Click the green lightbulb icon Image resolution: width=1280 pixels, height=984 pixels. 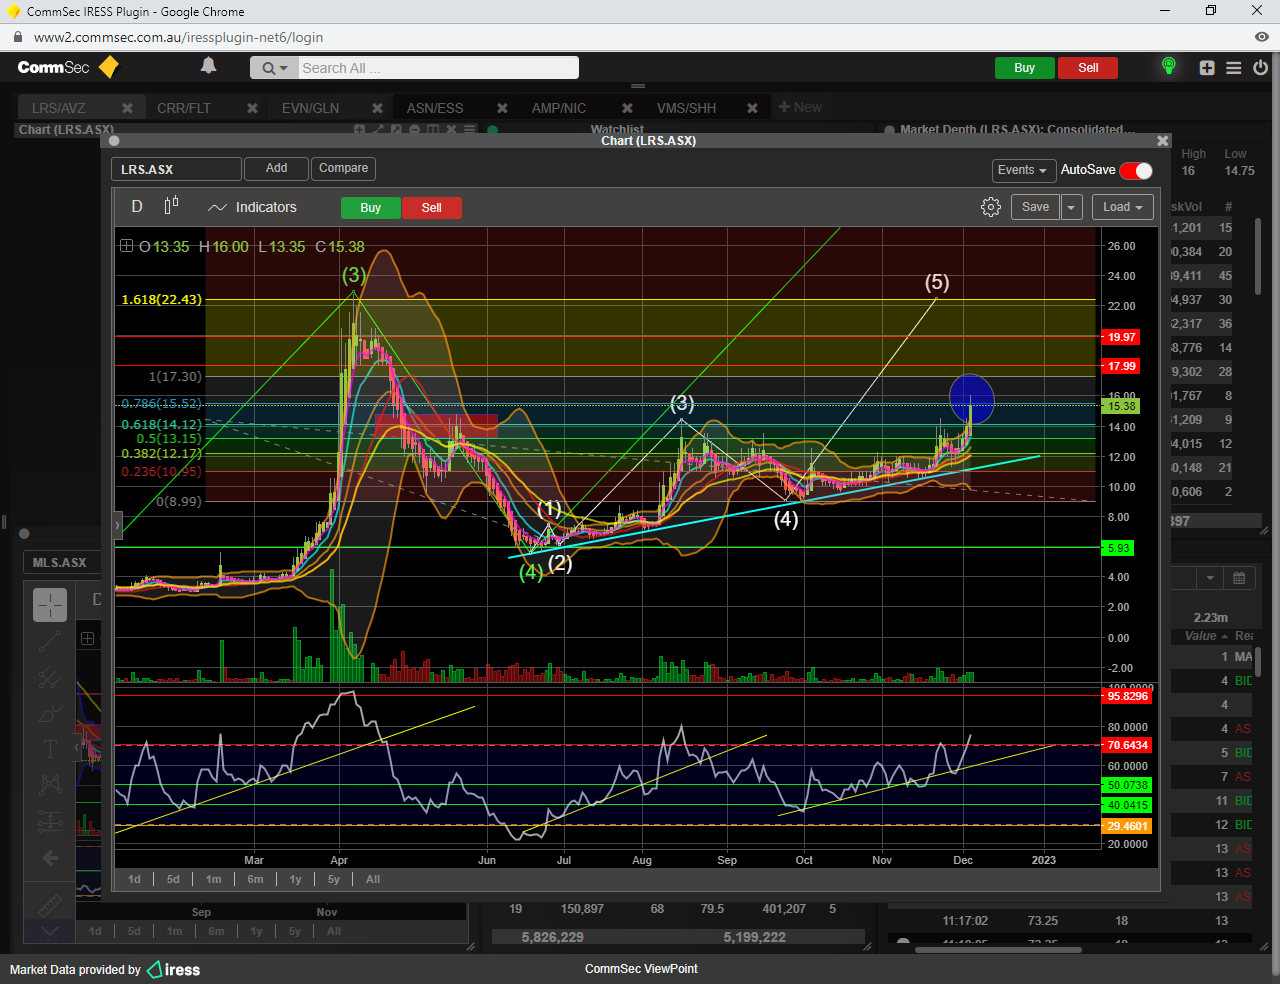(x=1168, y=66)
